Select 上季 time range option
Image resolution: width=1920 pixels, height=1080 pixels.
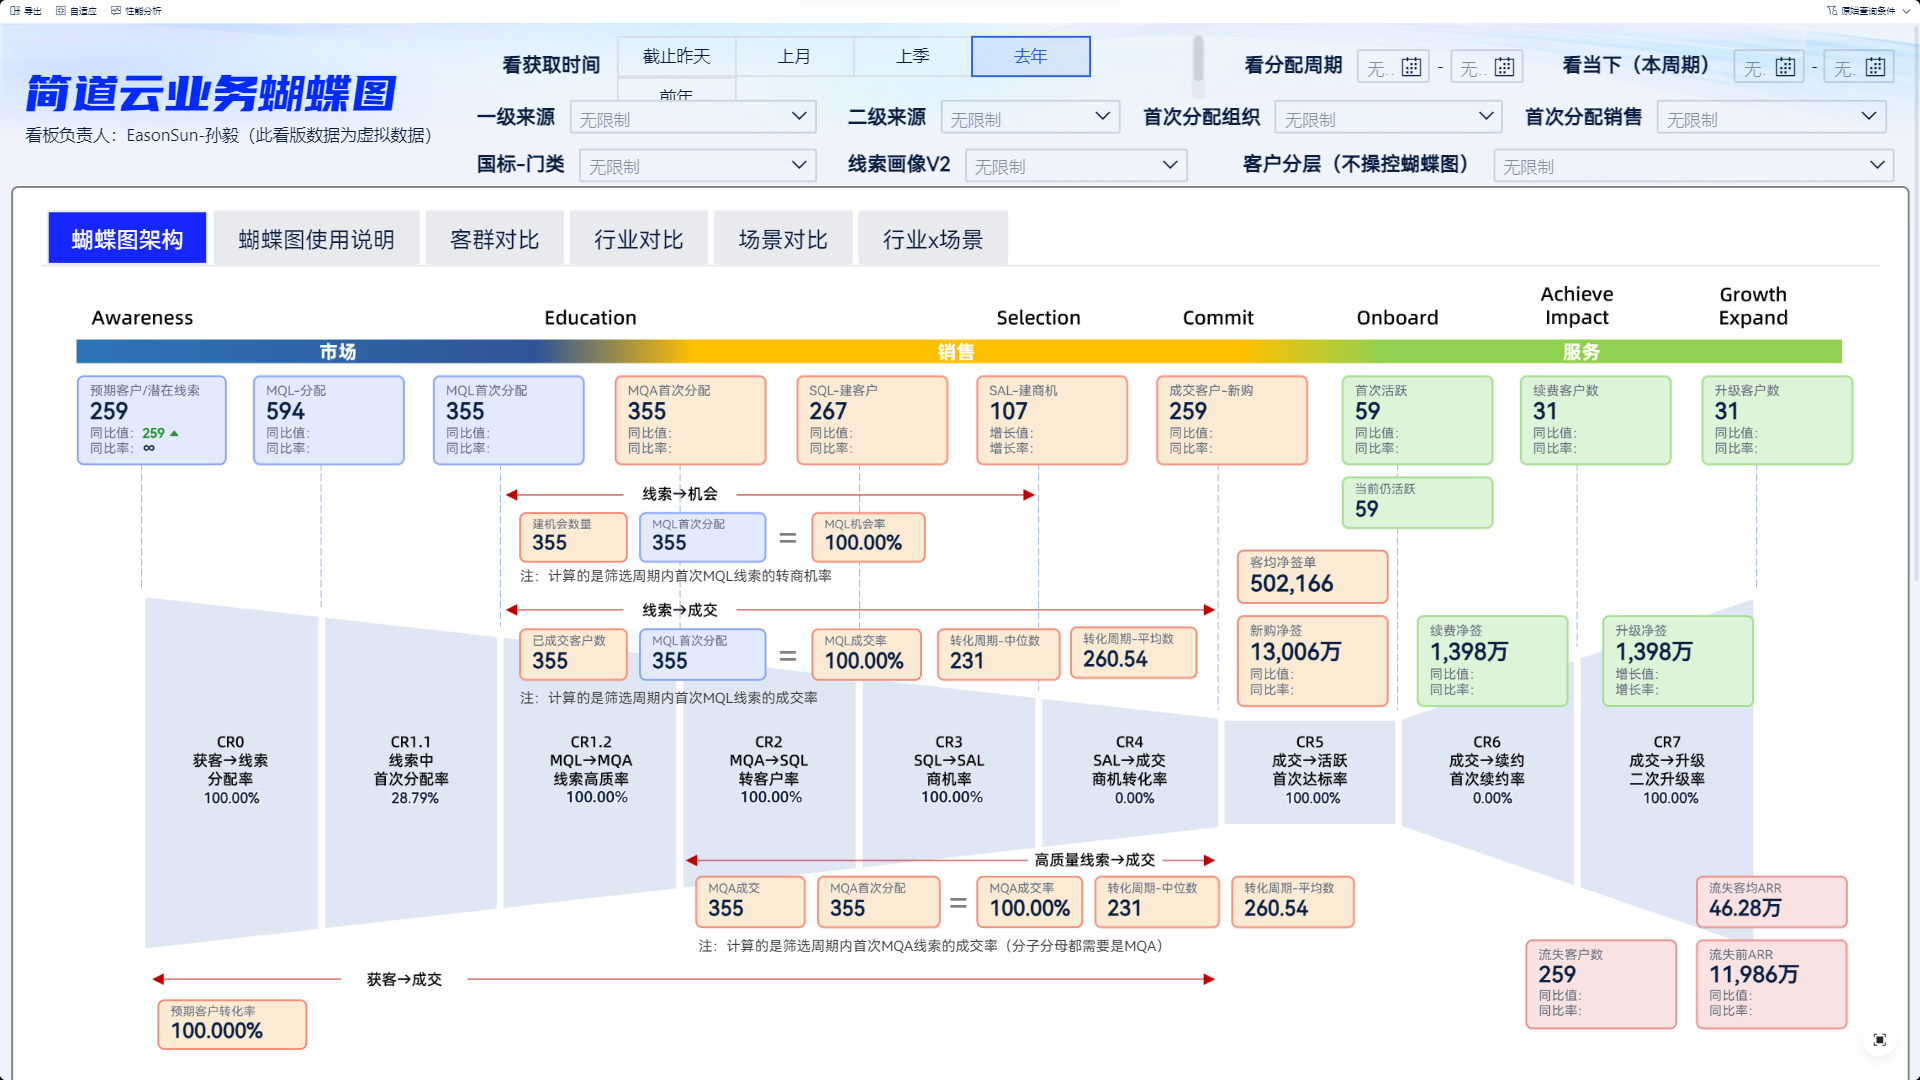click(912, 57)
